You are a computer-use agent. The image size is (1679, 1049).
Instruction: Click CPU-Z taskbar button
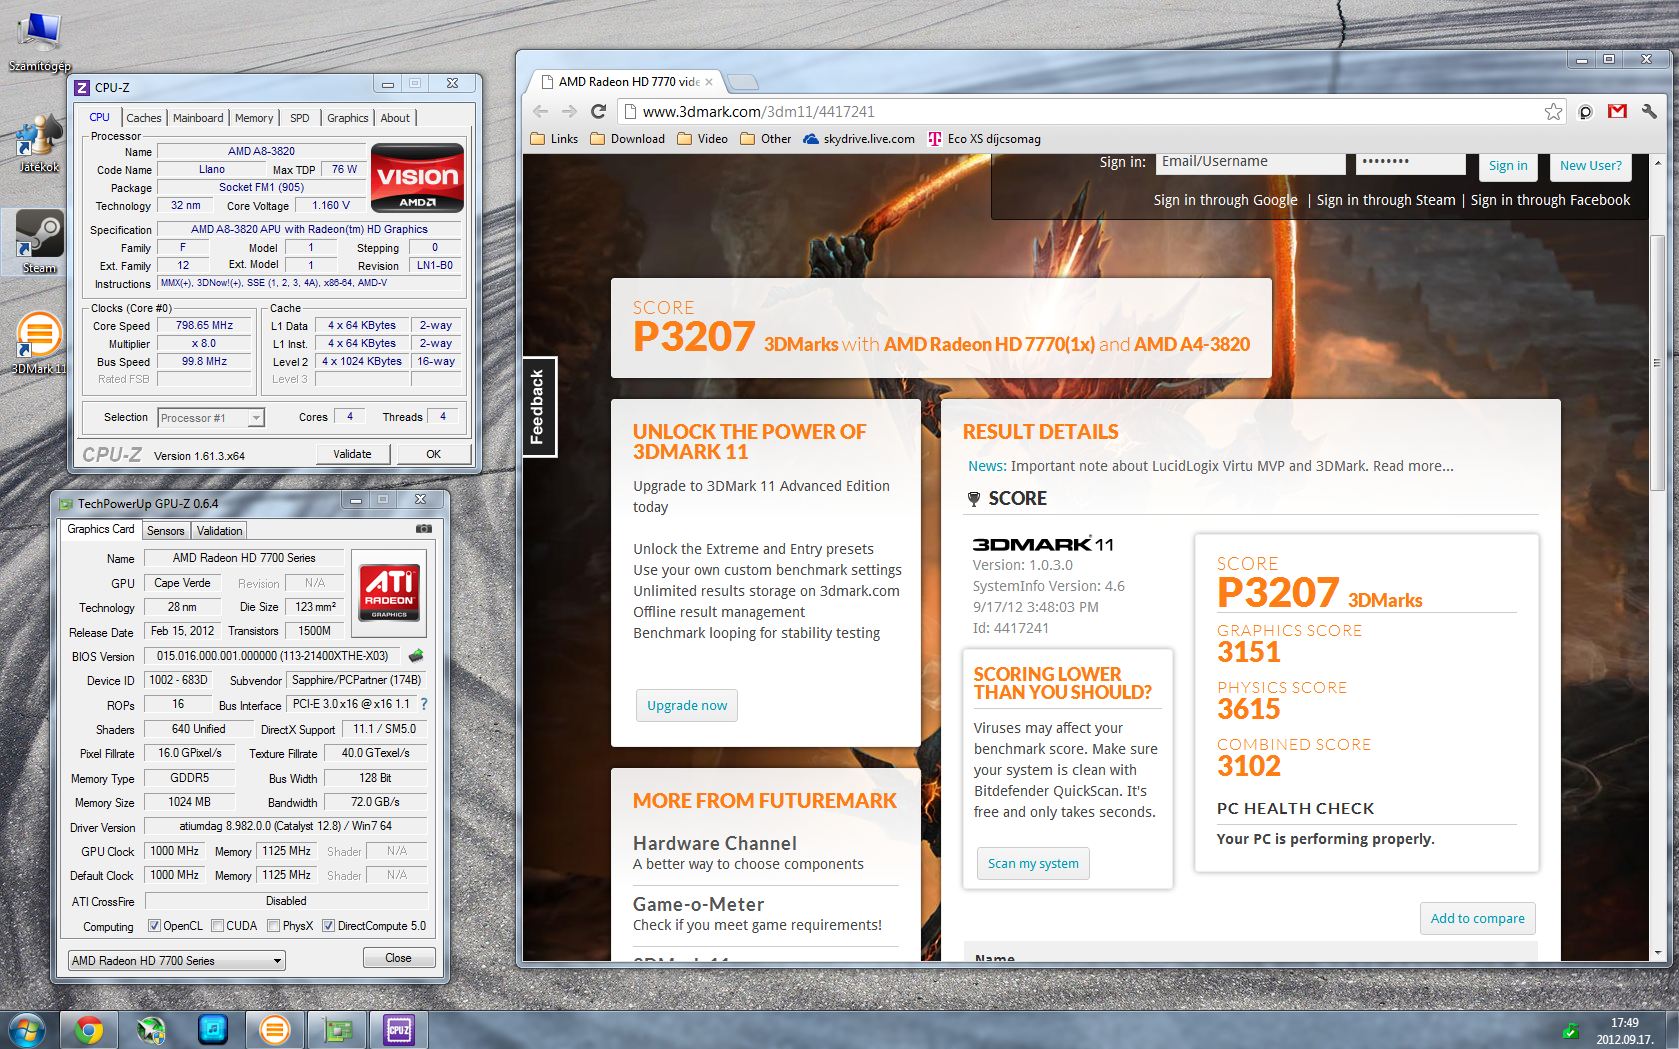coord(399,1030)
